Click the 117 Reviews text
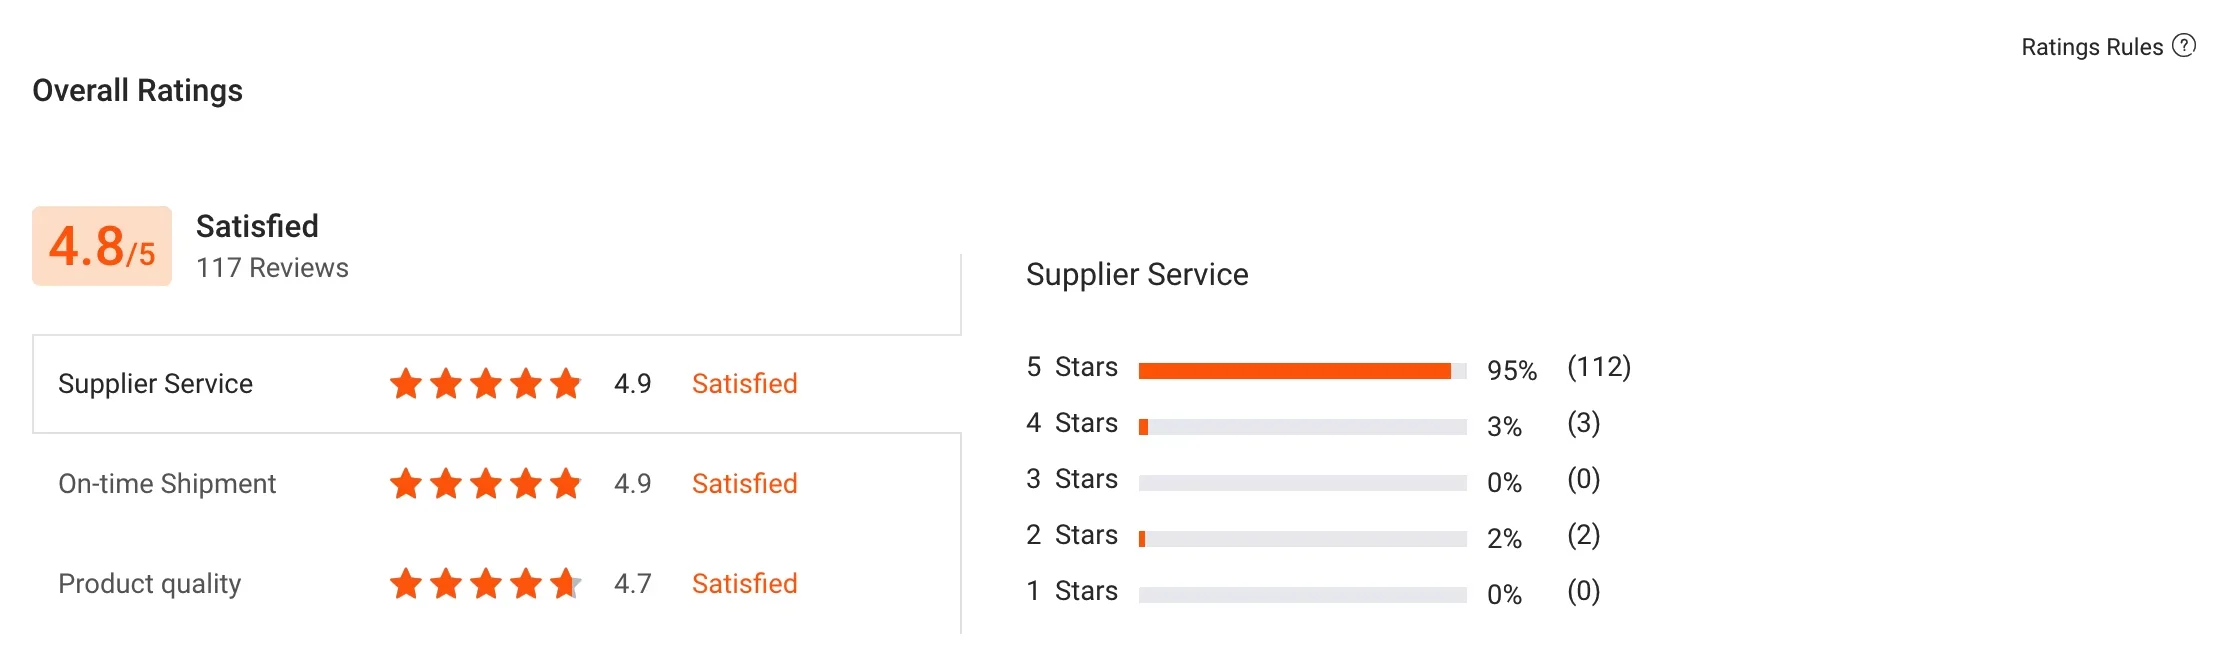 [272, 268]
